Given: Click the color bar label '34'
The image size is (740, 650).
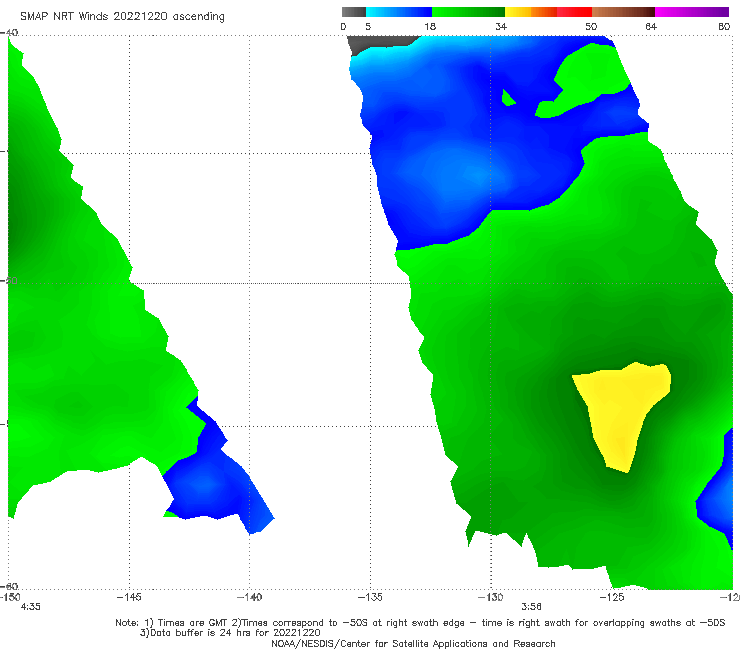Looking at the screenshot, I should click(501, 26).
